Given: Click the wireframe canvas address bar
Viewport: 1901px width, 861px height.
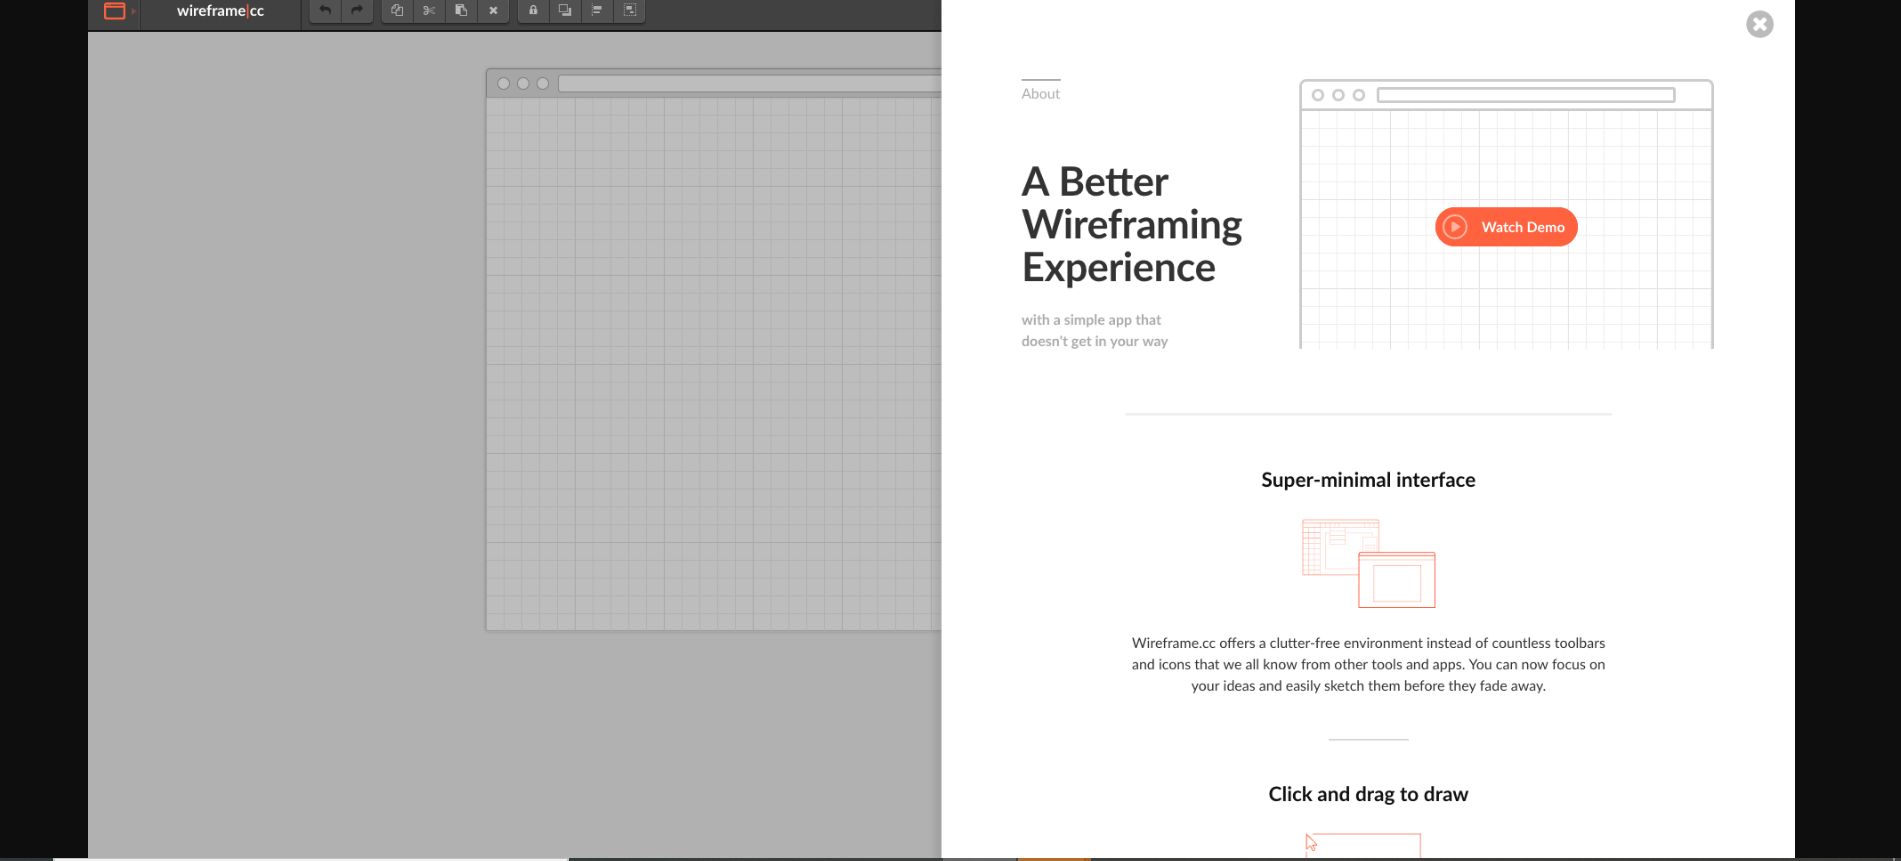Looking at the screenshot, I should (x=749, y=84).
